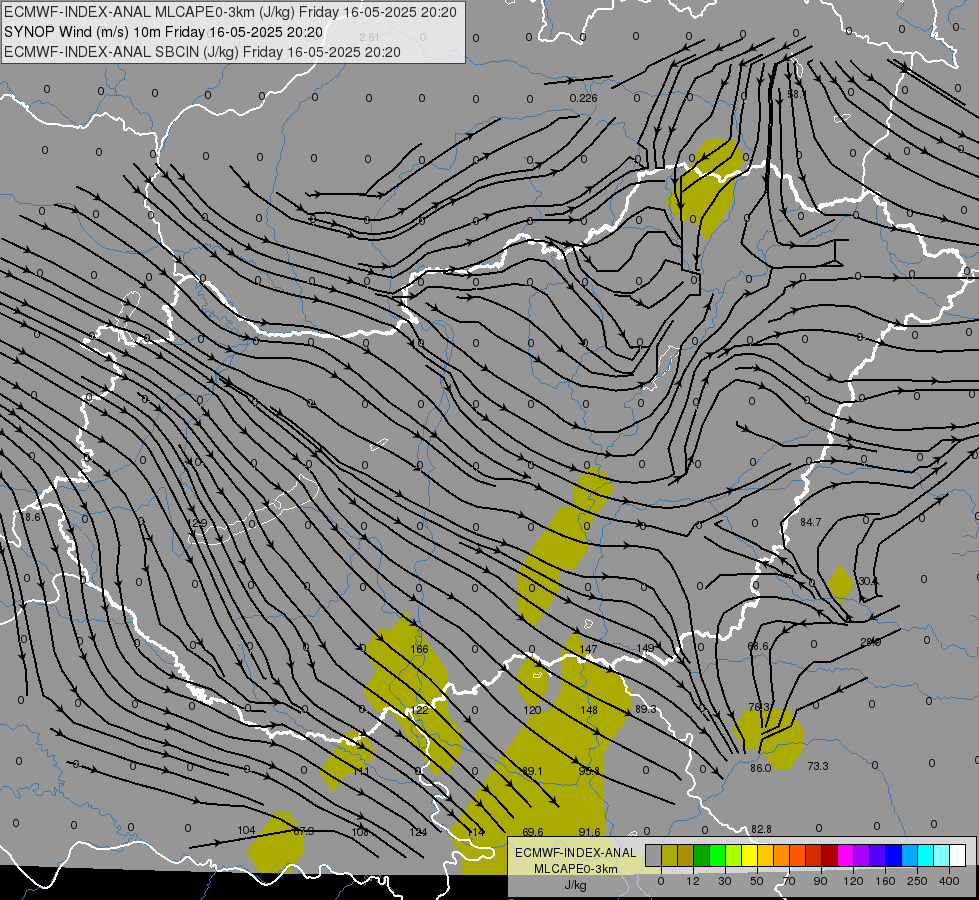Pick the dark green legend swatch
This screenshot has height=900, width=979.
tap(702, 855)
